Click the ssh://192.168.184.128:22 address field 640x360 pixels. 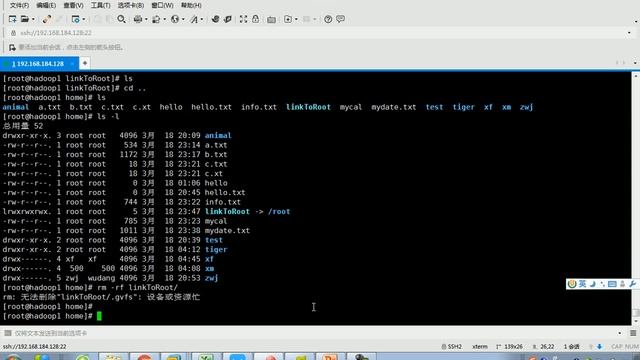318,33
